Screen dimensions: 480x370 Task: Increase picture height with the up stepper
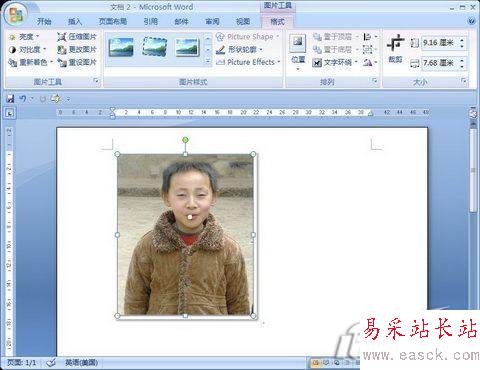coord(462,40)
